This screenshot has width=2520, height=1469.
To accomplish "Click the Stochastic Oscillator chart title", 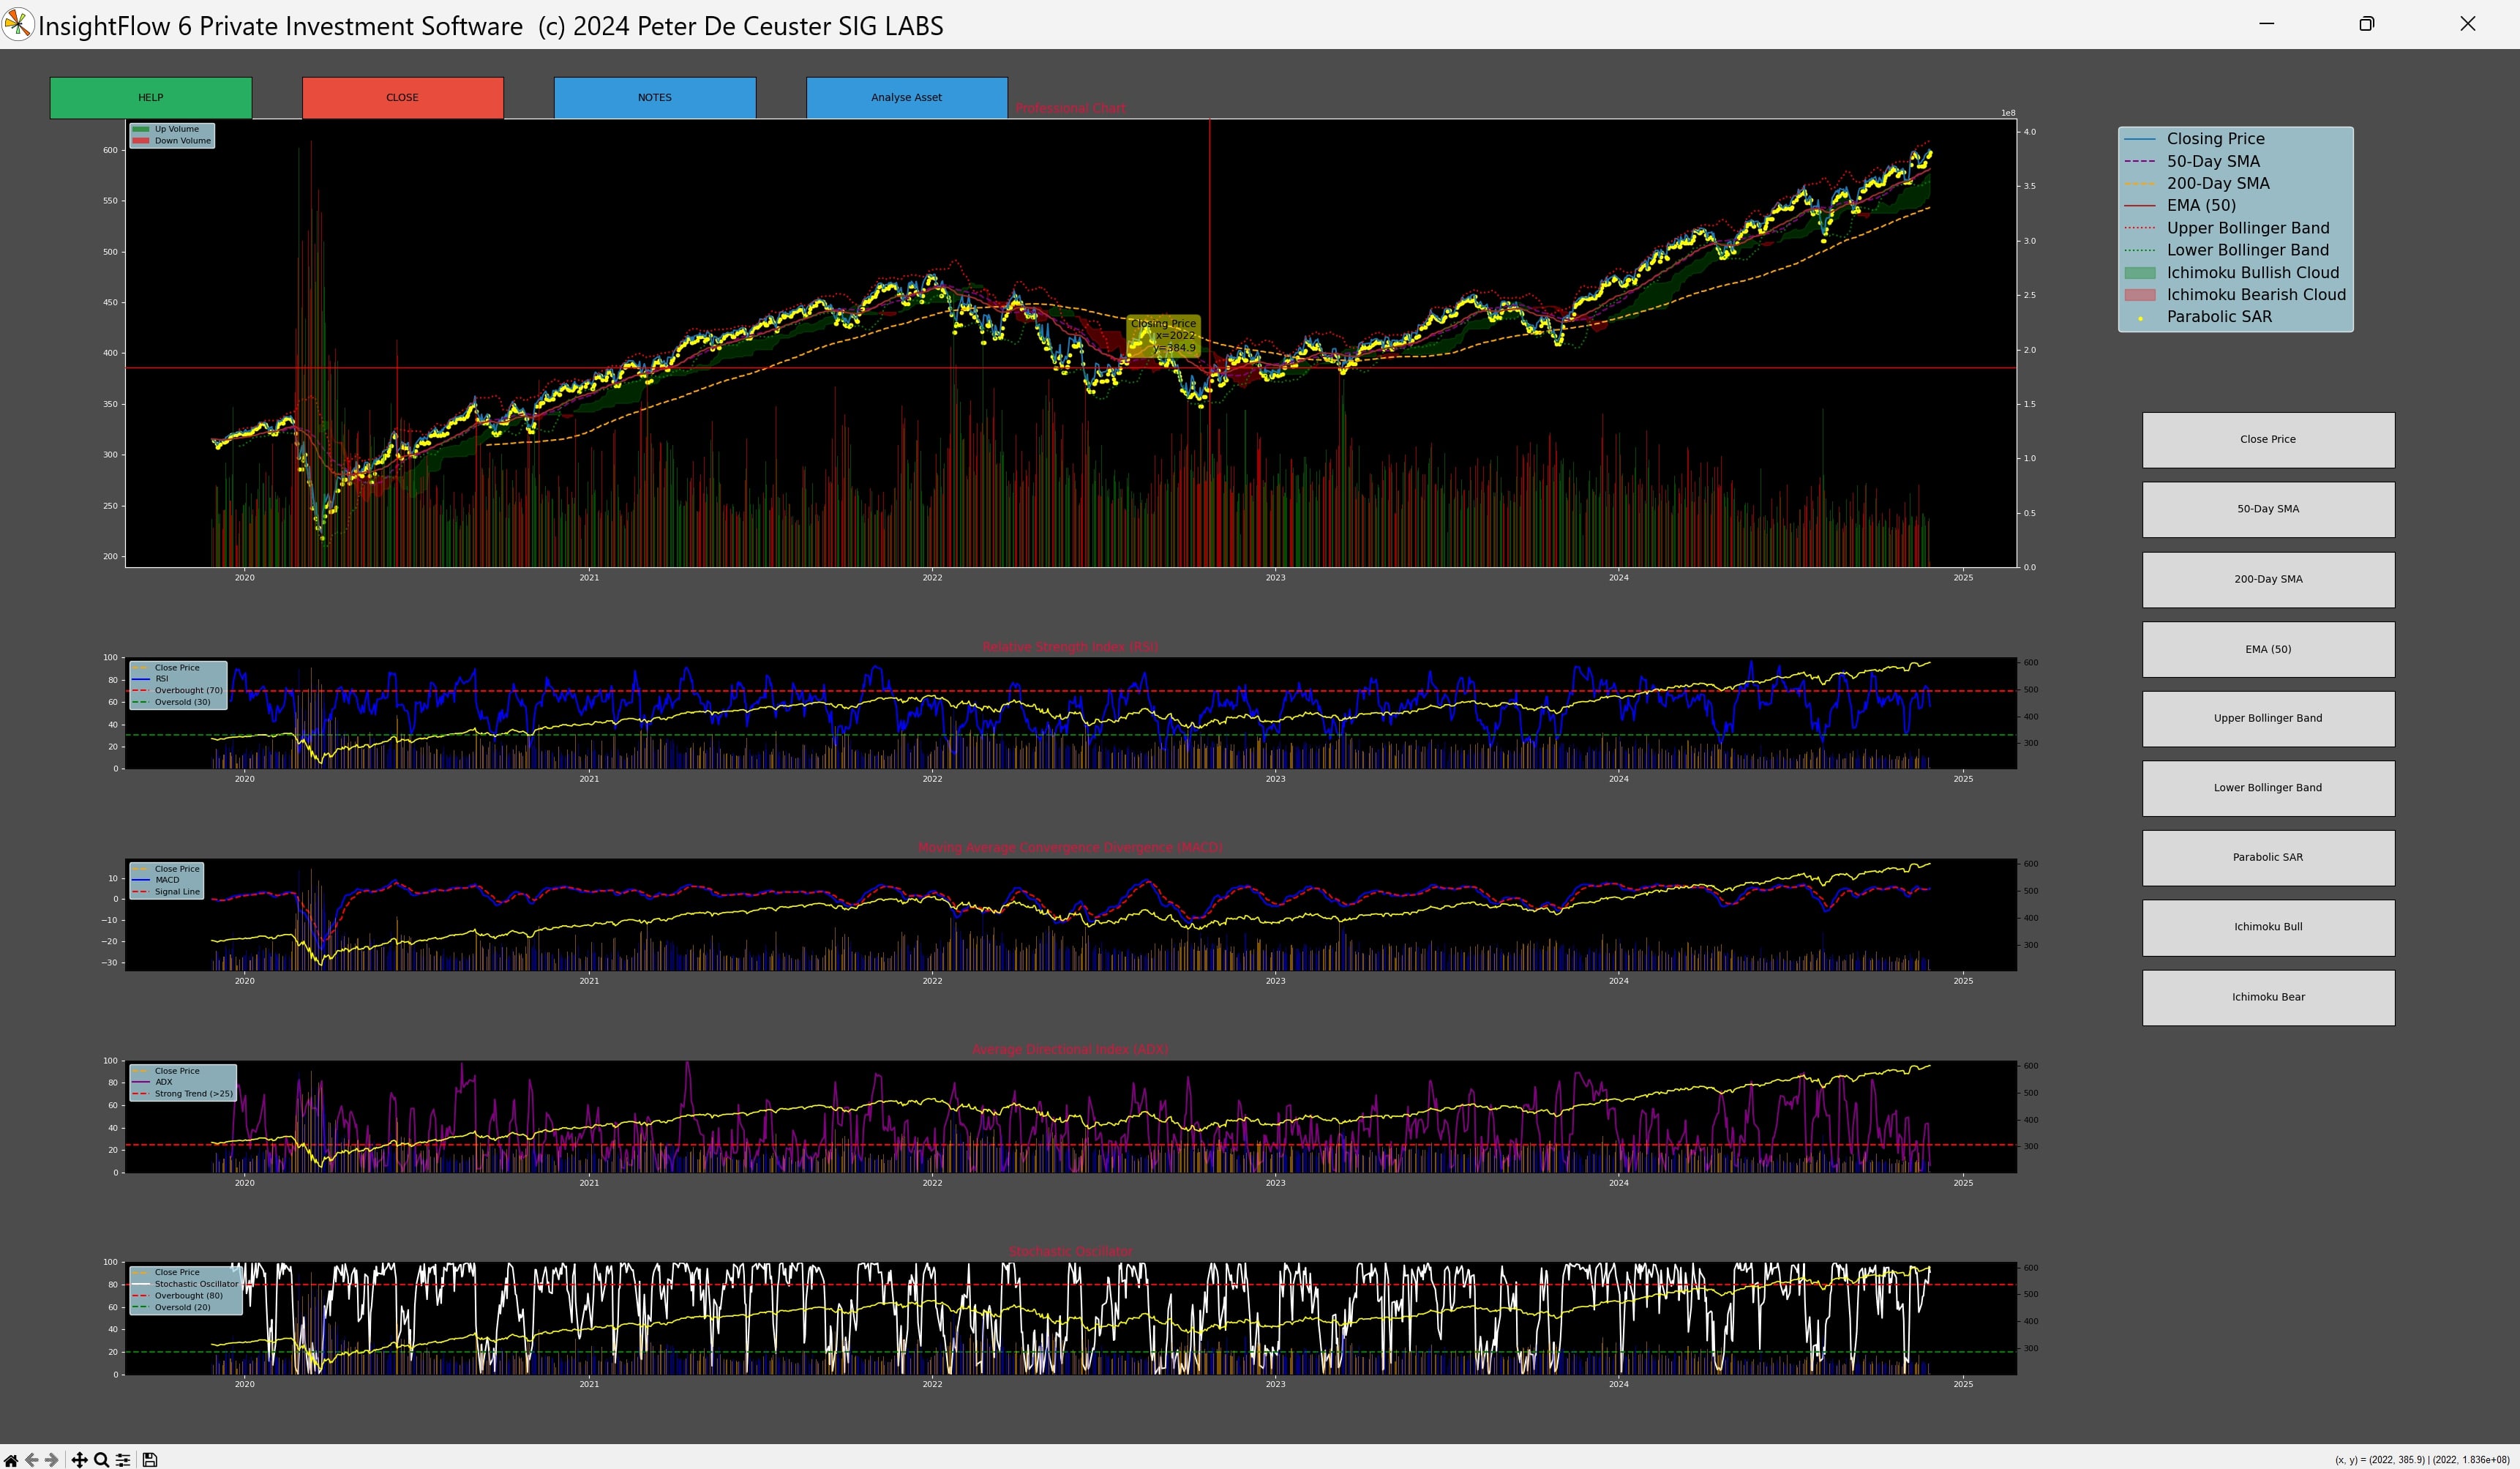I will [x=1070, y=1252].
